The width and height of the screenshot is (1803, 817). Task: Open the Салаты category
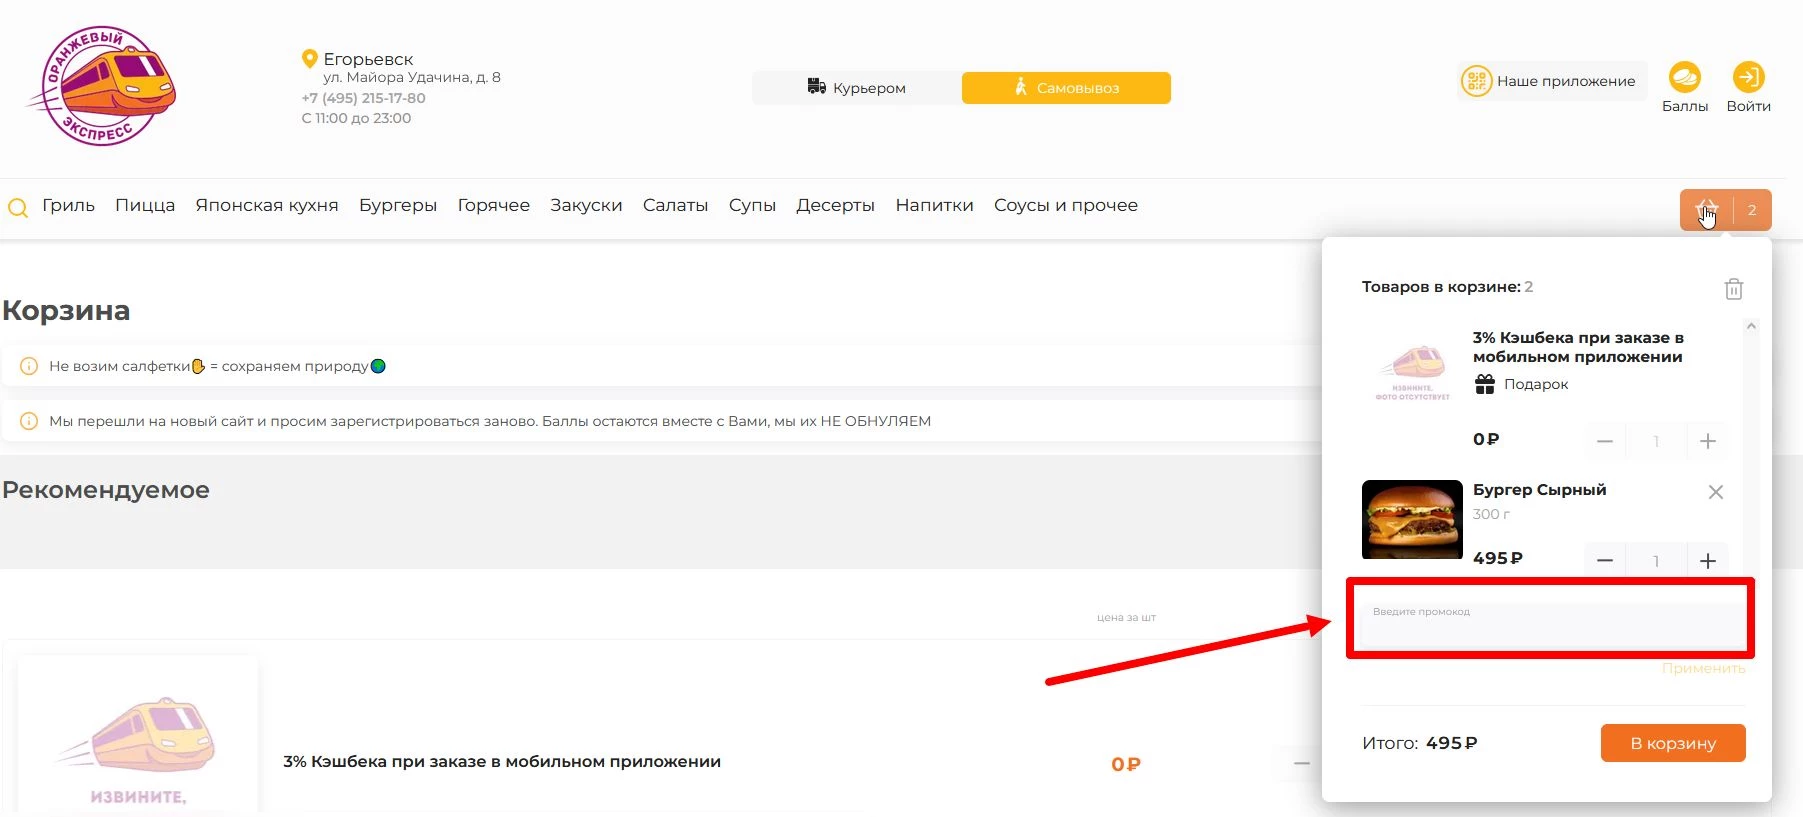point(676,205)
